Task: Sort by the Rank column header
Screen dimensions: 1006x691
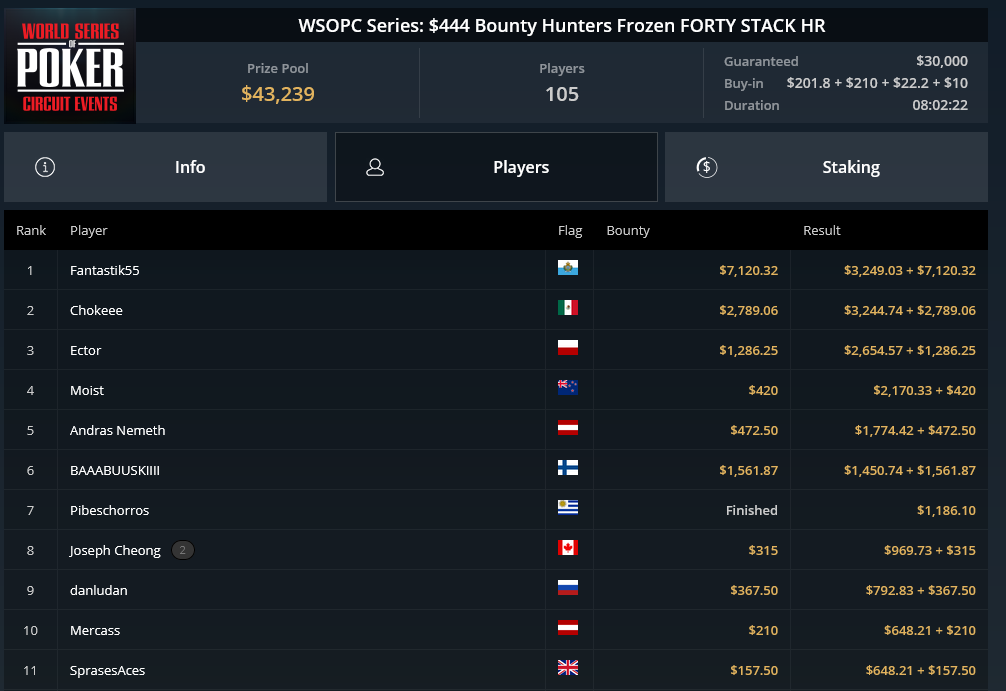Action: (x=31, y=230)
